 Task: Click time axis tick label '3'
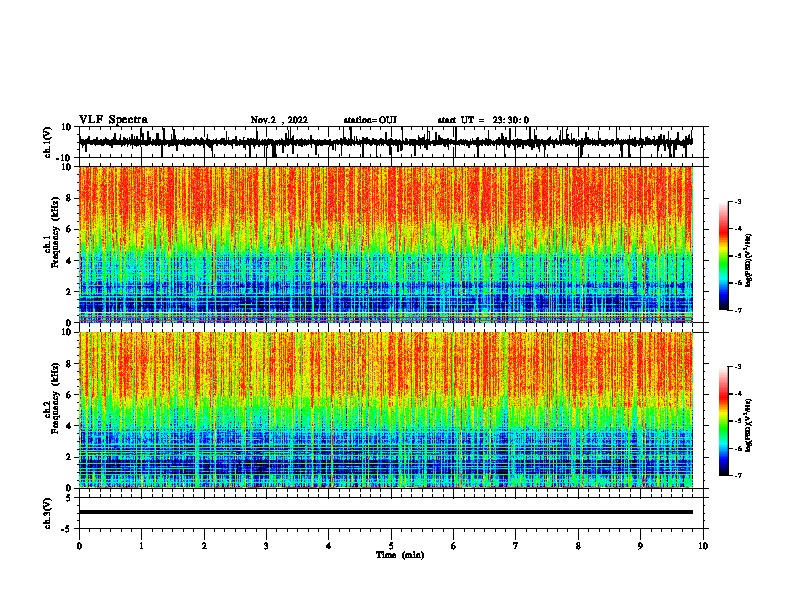pyautogui.click(x=266, y=546)
